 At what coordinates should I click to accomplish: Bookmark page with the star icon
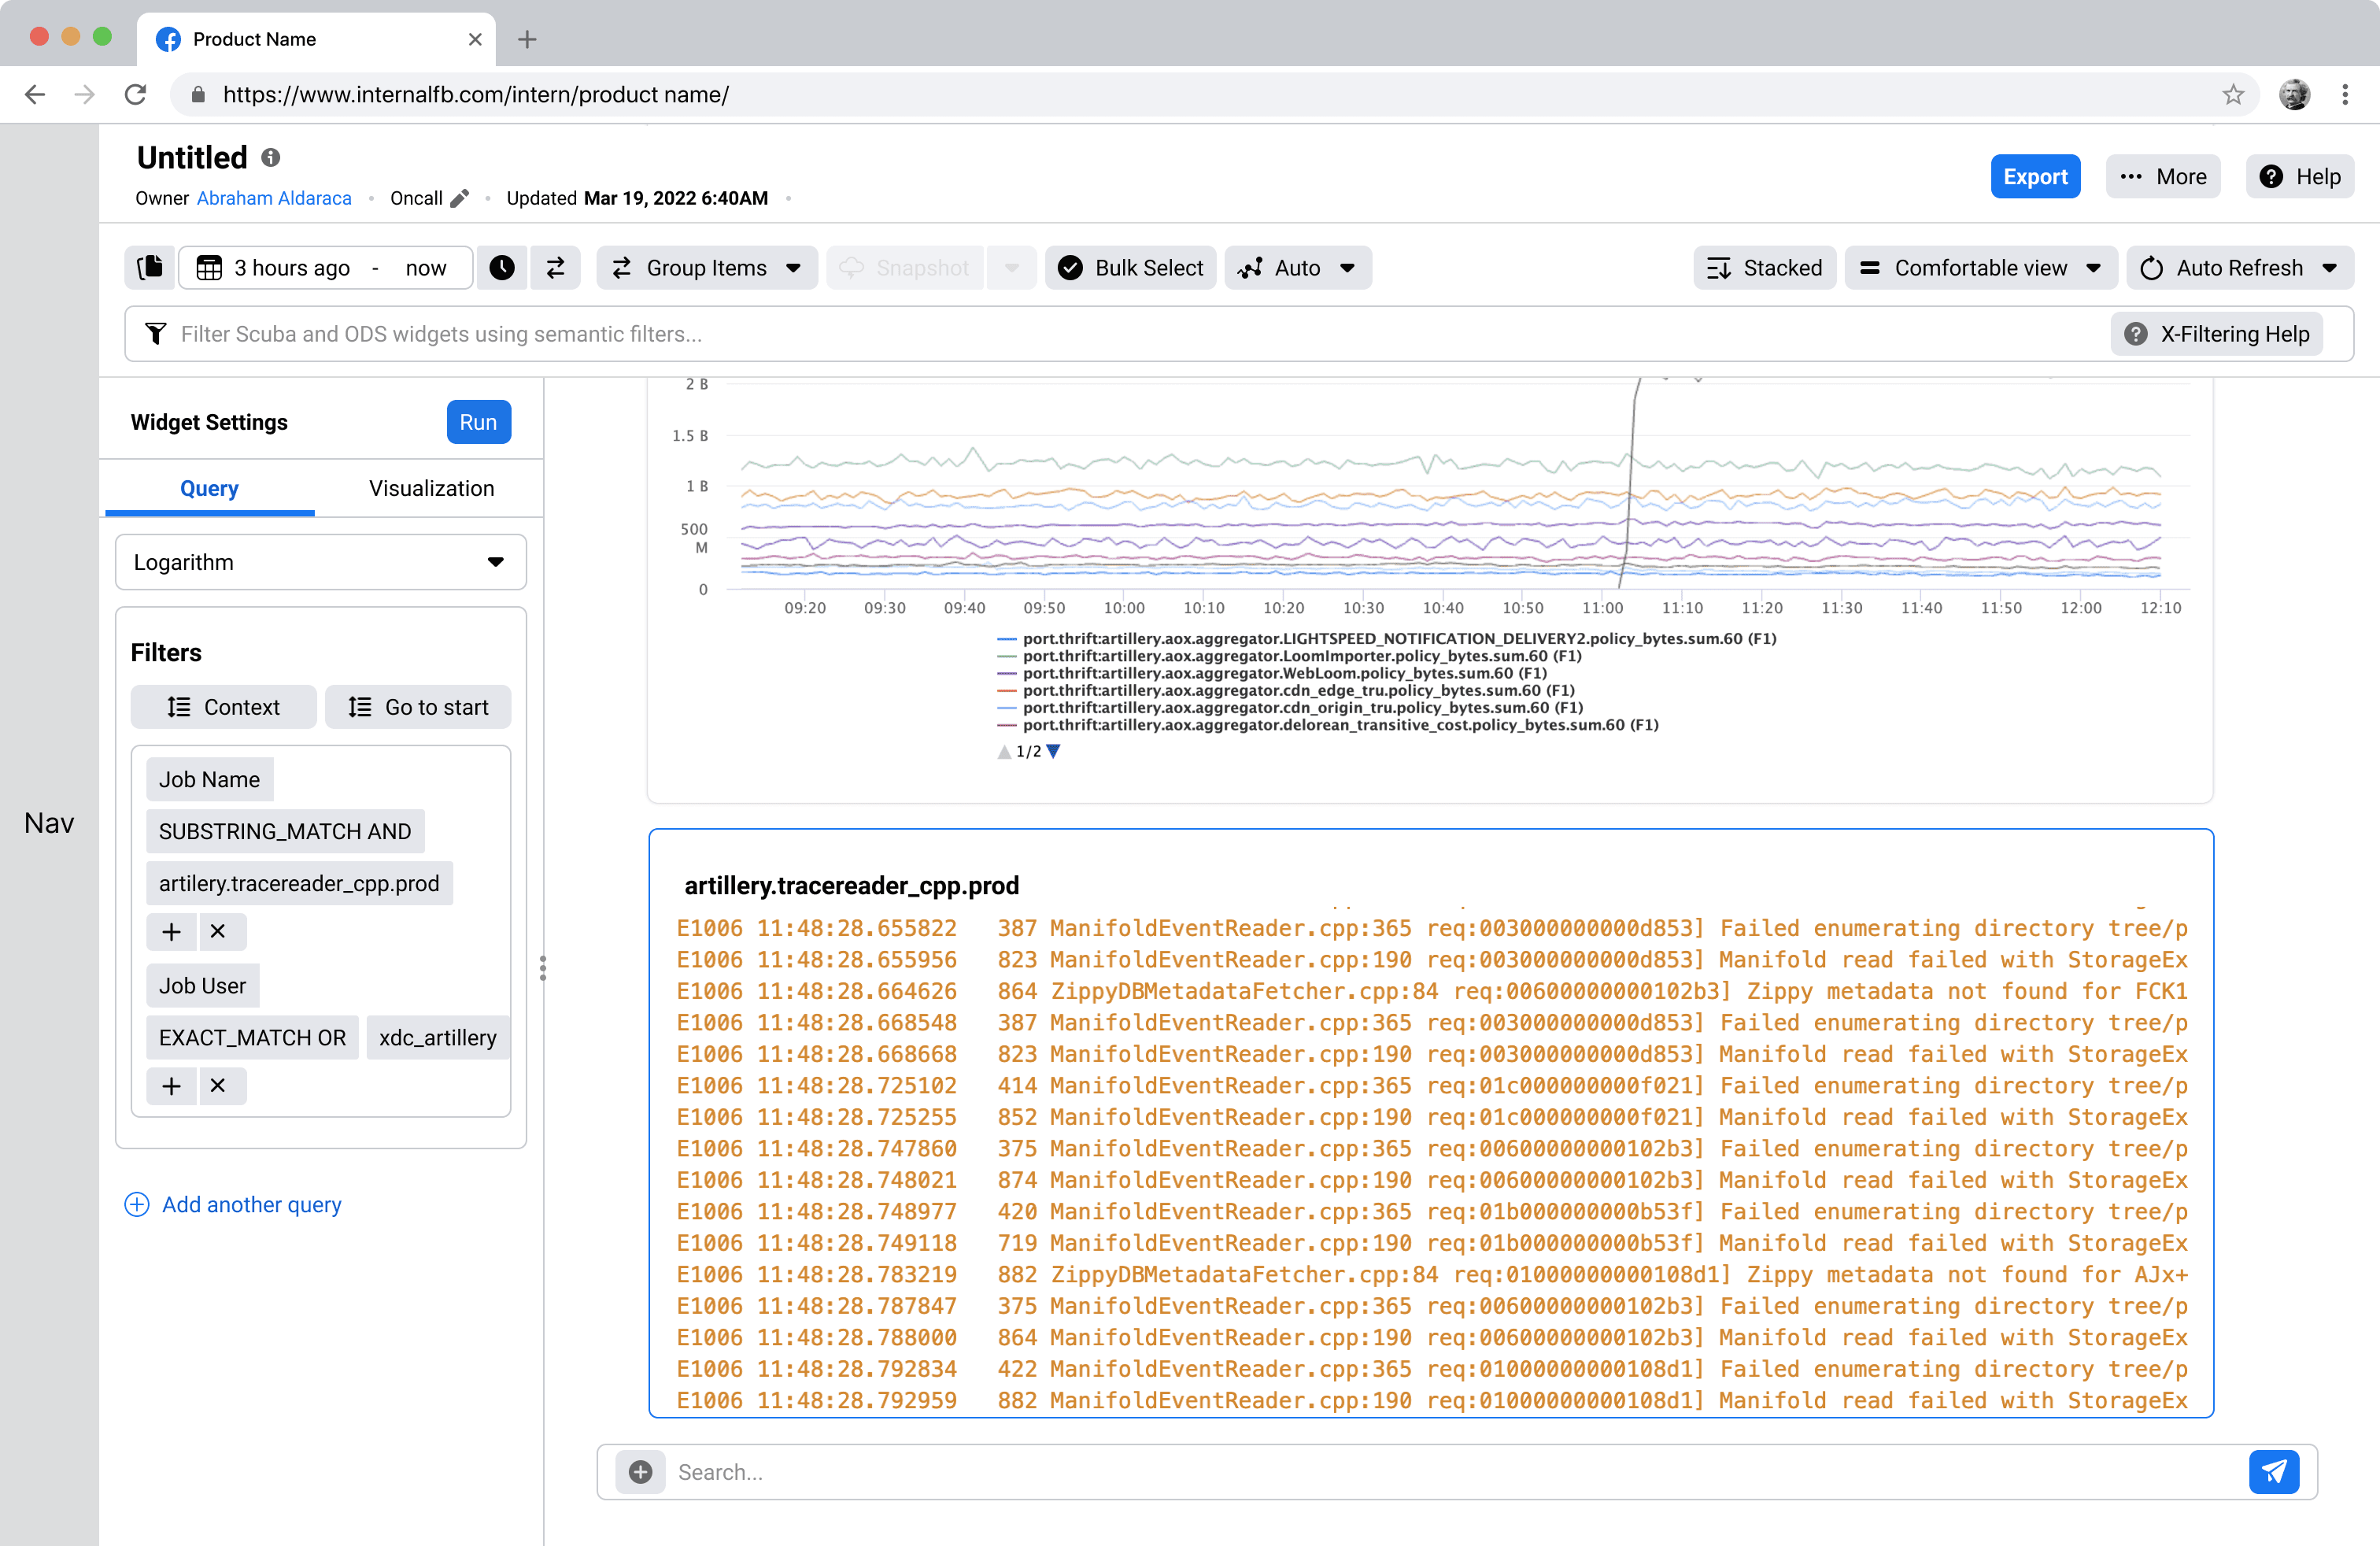[x=2233, y=95]
